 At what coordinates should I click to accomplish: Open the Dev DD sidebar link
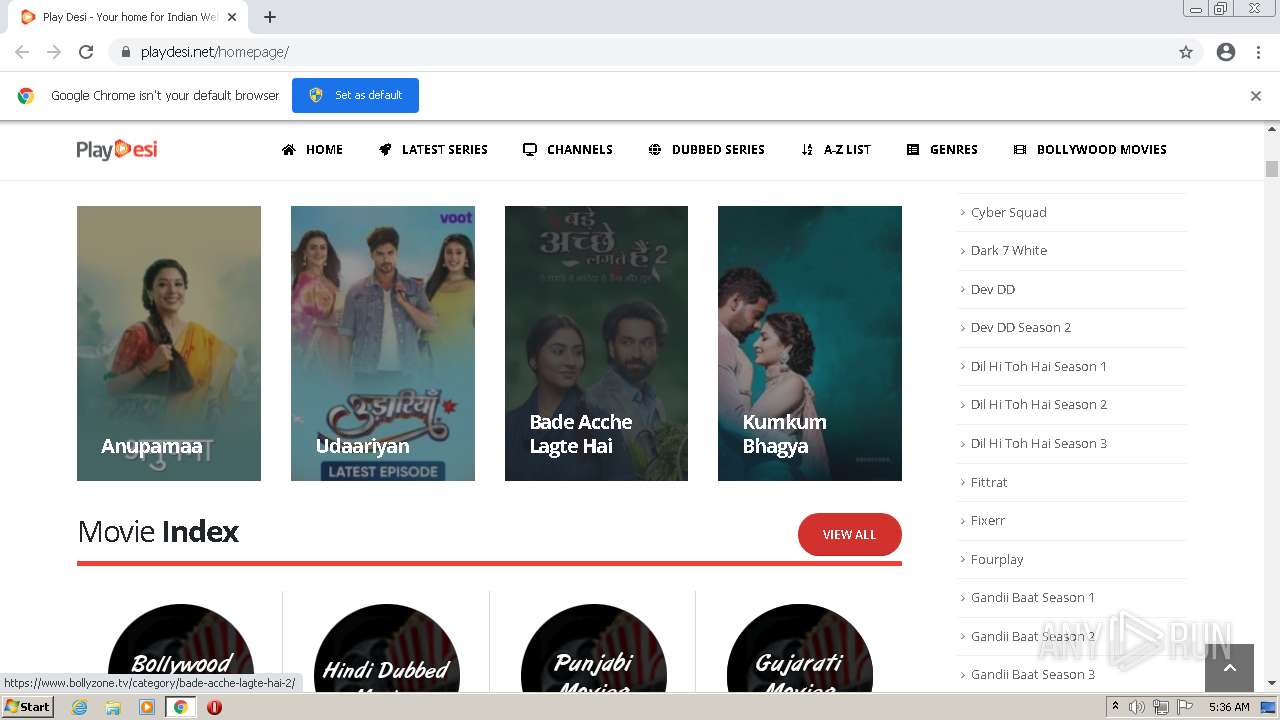point(993,289)
